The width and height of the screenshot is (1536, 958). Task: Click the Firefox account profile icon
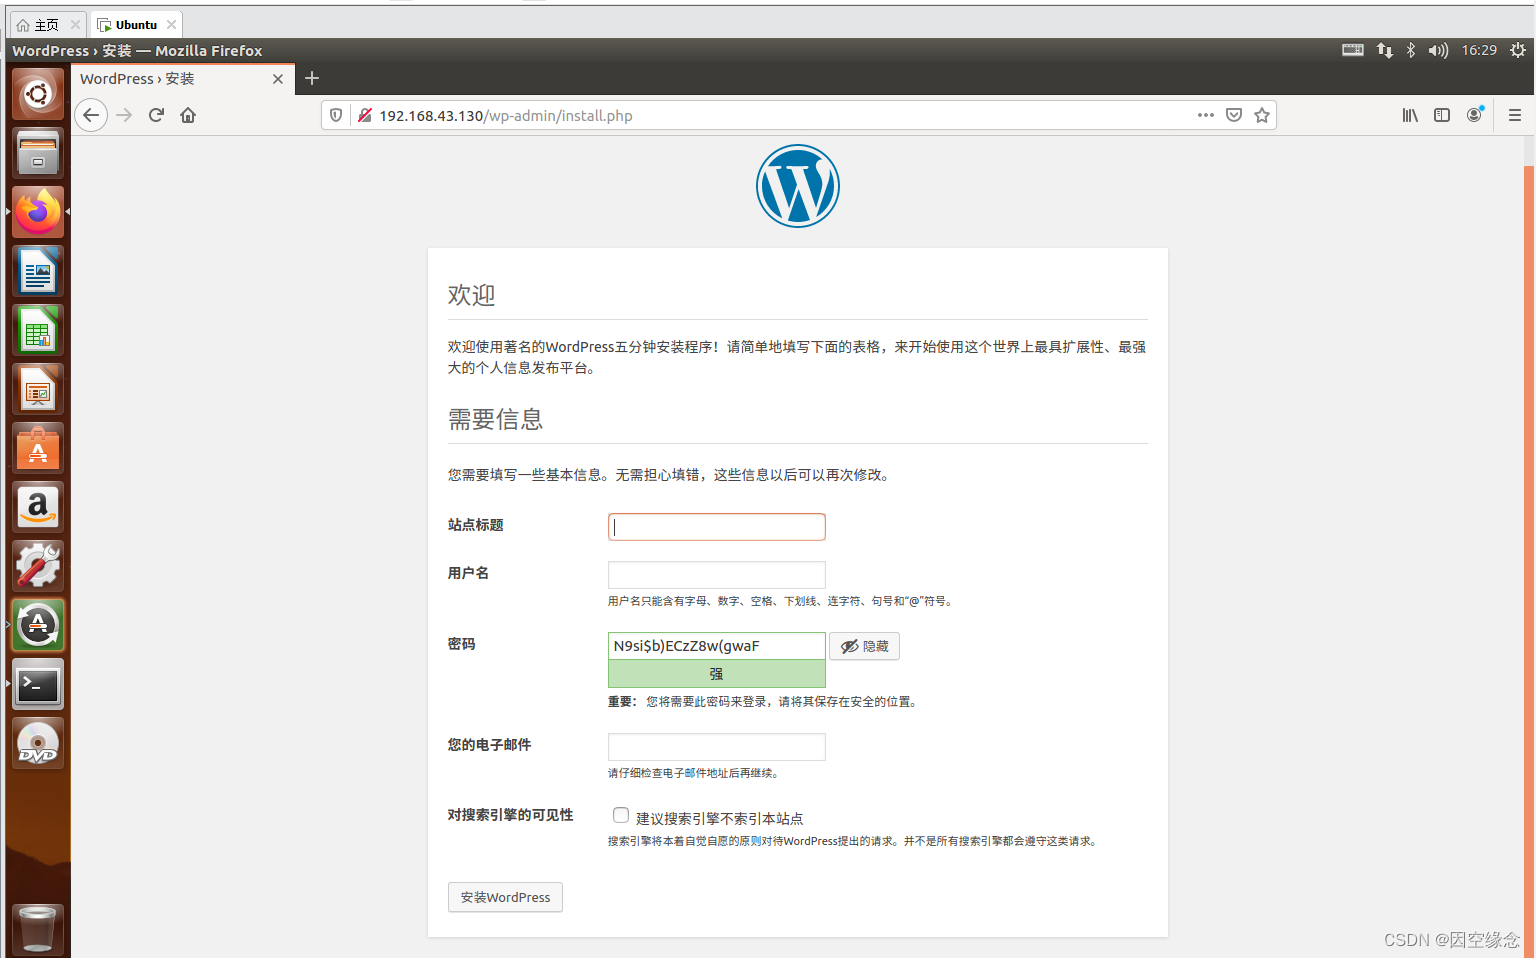[1474, 115]
